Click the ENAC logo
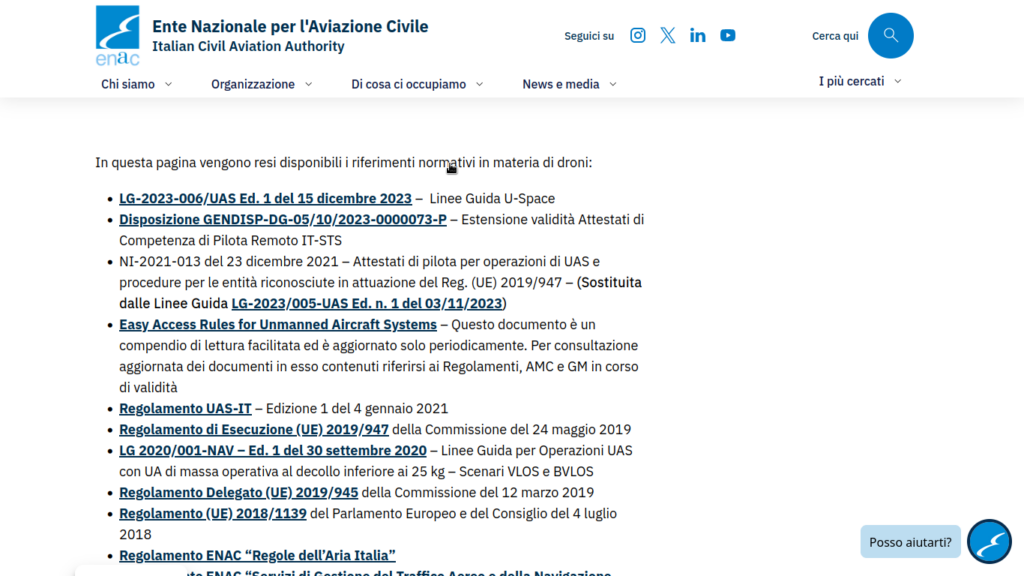This screenshot has height=576, width=1024. click(x=118, y=36)
